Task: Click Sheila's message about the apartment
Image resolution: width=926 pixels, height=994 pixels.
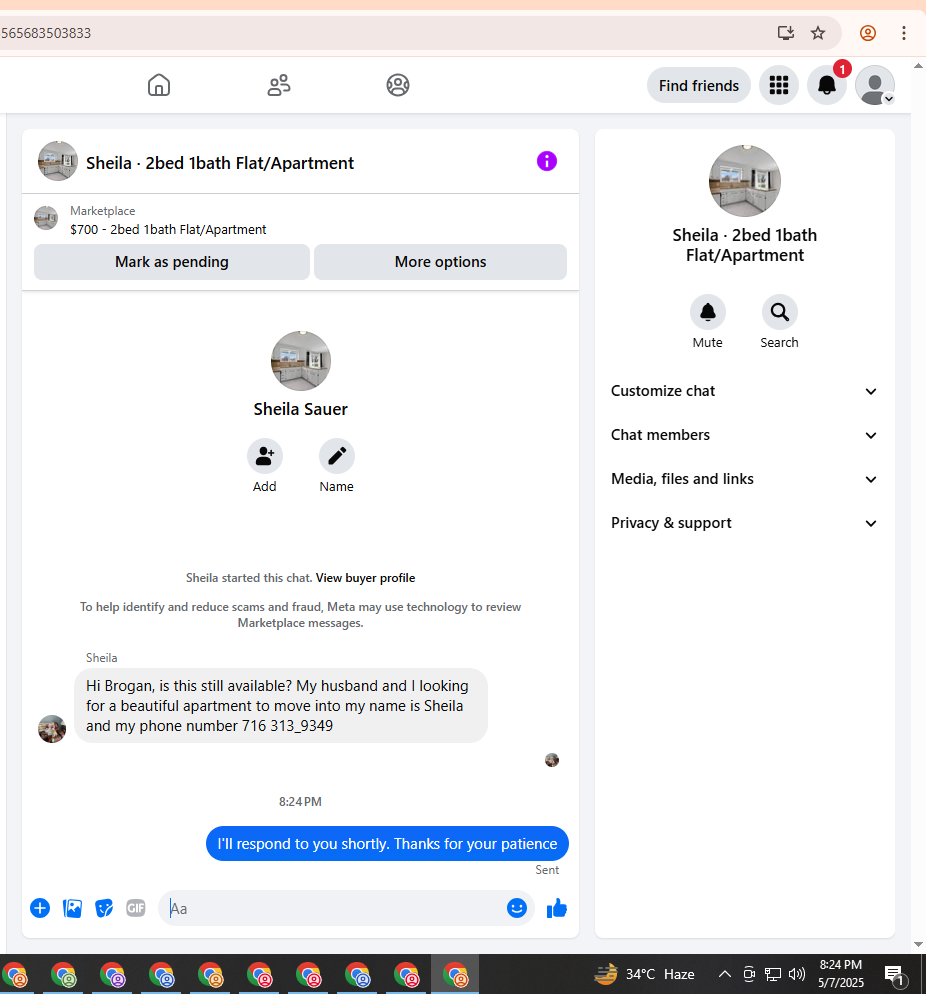Action: point(281,706)
